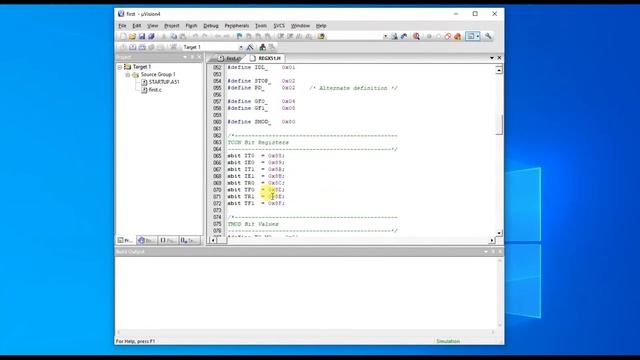Select STARTUP.A51 in the project tree
Viewport: 640px width, 360px height.
164,82
